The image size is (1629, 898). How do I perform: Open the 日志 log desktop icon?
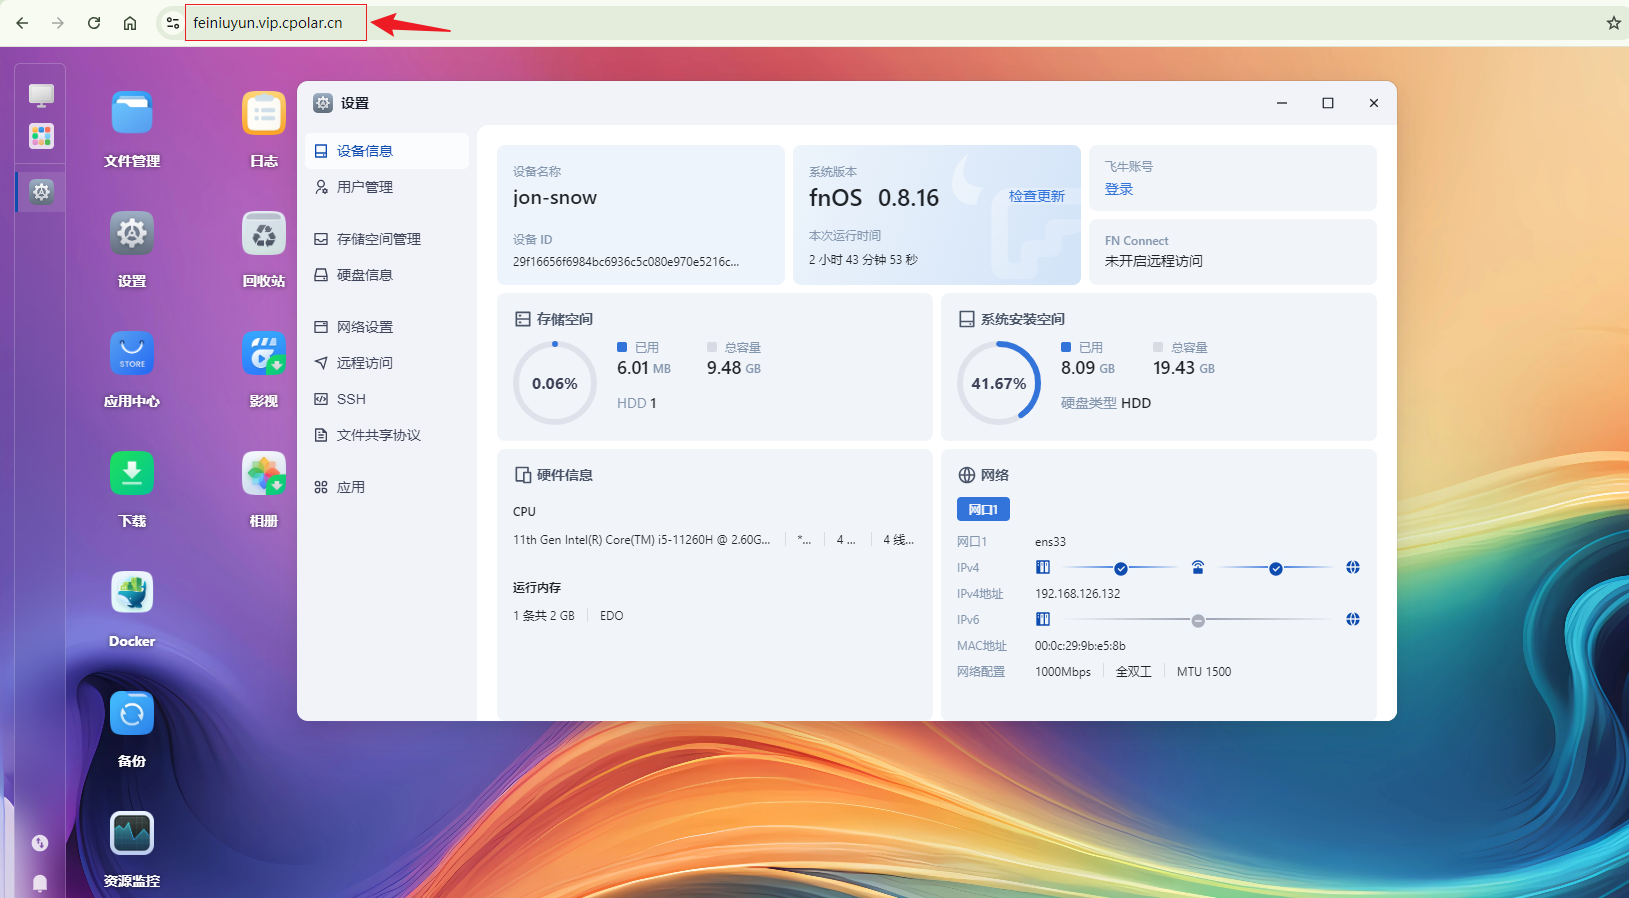[264, 113]
